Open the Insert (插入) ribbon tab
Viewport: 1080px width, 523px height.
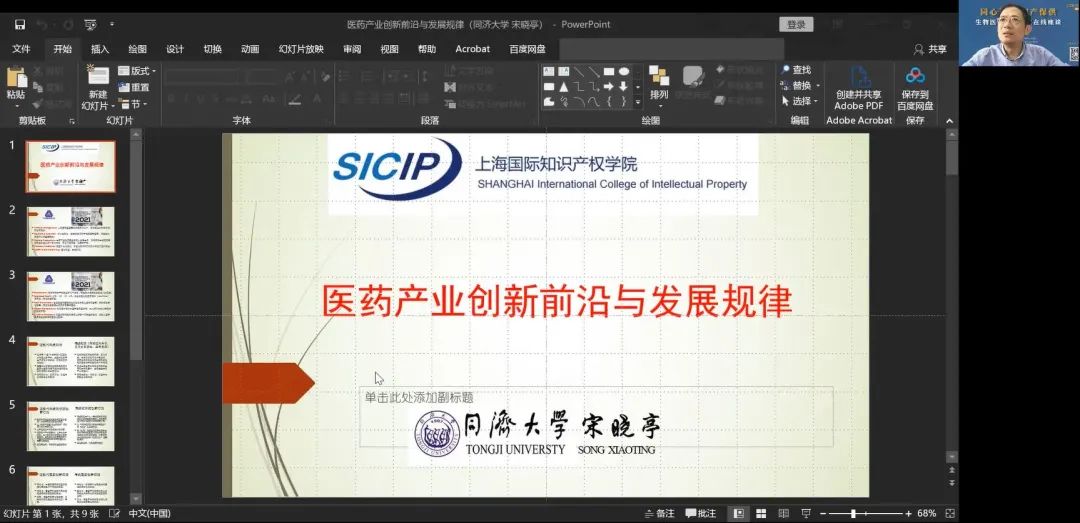tap(100, 49)
